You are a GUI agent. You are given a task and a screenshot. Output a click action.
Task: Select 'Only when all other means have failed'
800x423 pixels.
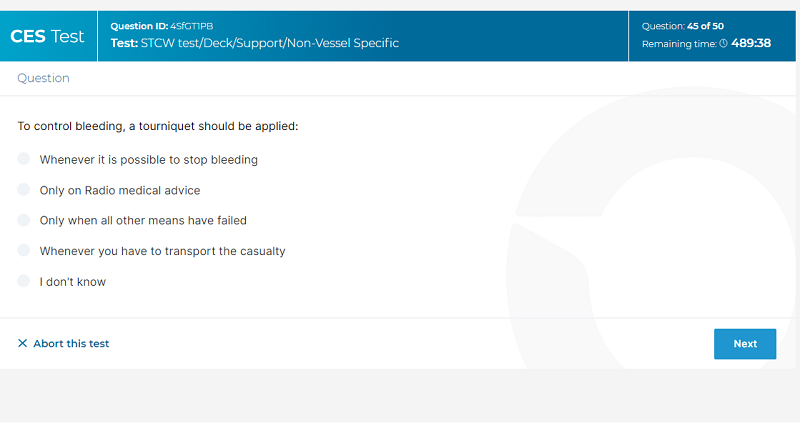click(23, 220)
